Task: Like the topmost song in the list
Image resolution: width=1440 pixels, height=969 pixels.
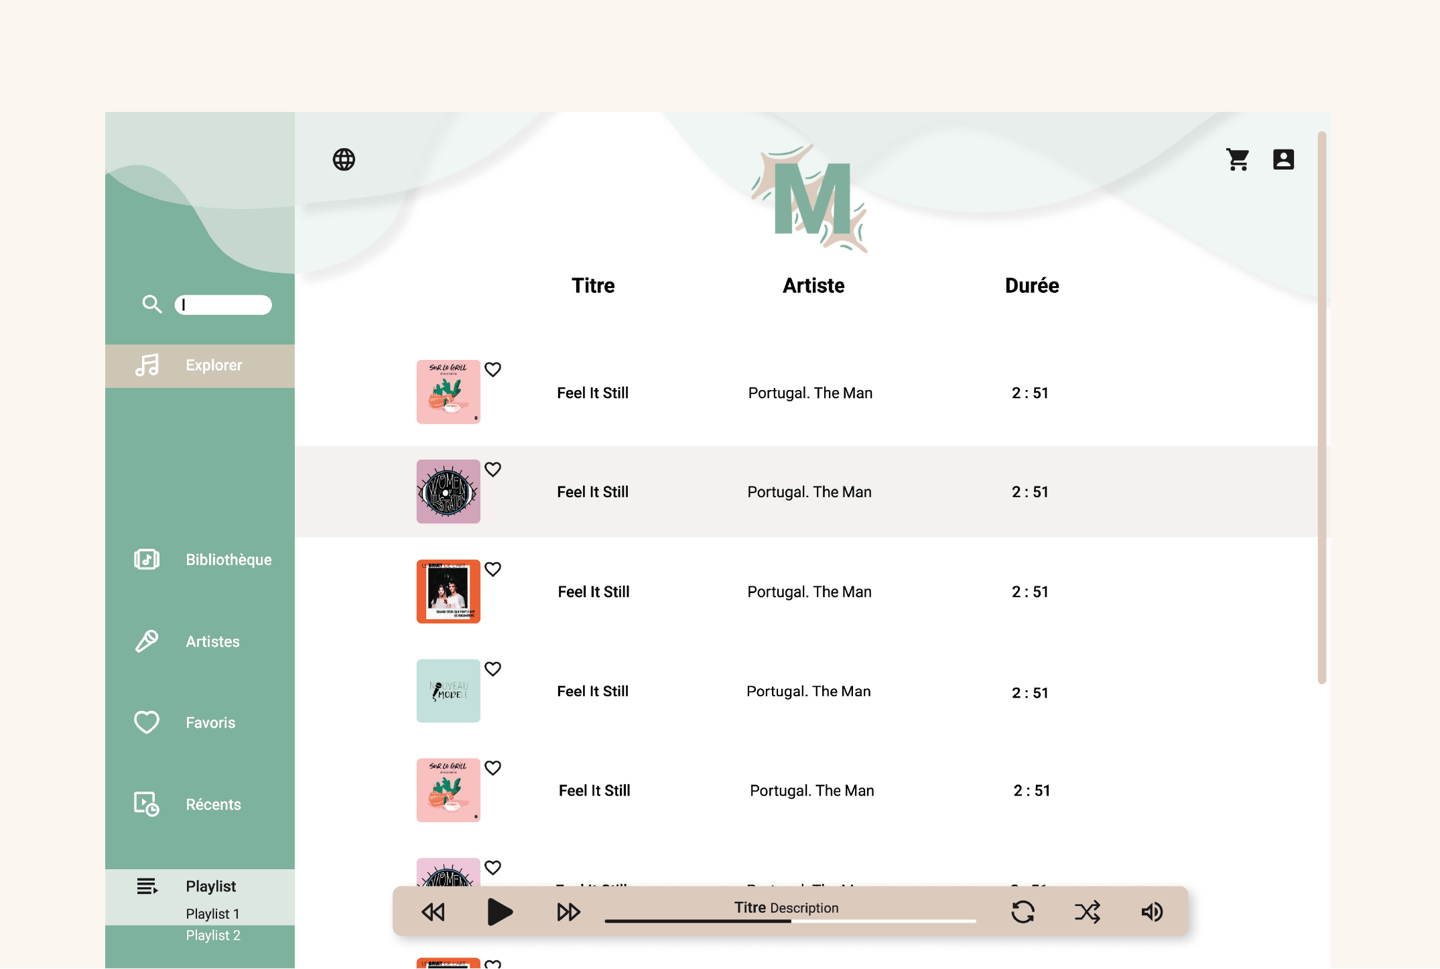Action: [x=493, y=370]
